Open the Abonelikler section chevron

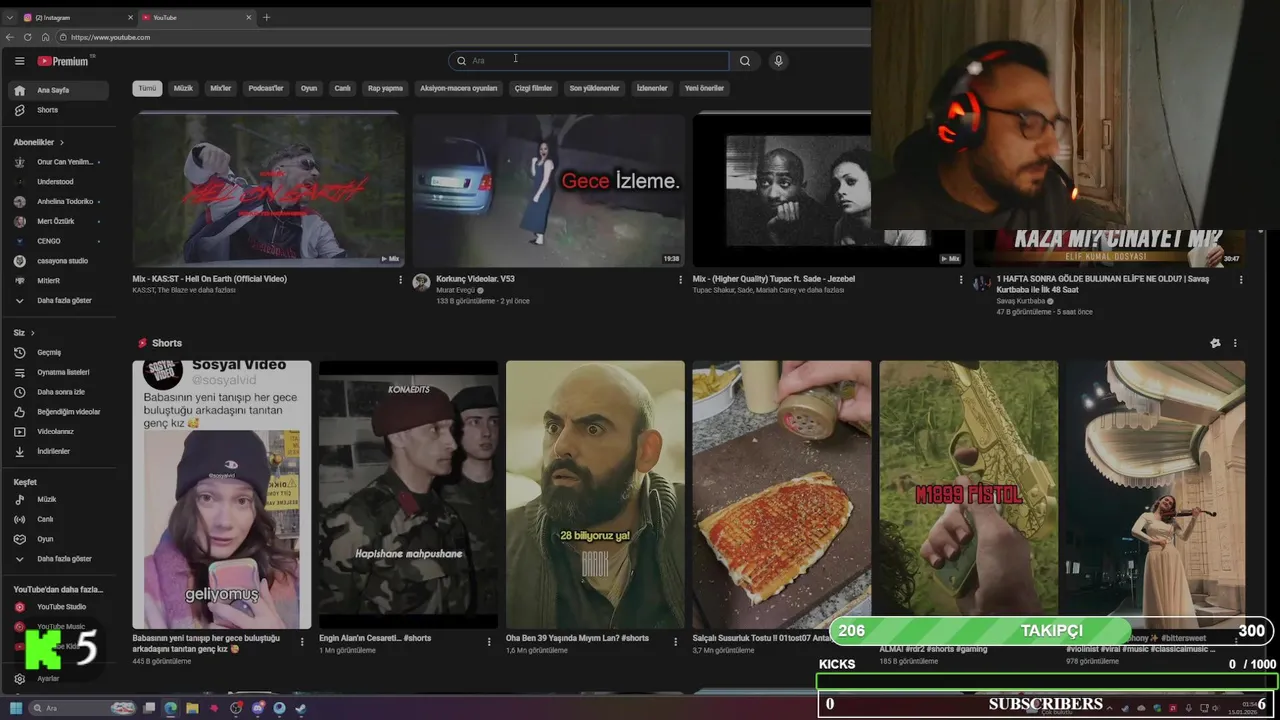coord(61,143)
